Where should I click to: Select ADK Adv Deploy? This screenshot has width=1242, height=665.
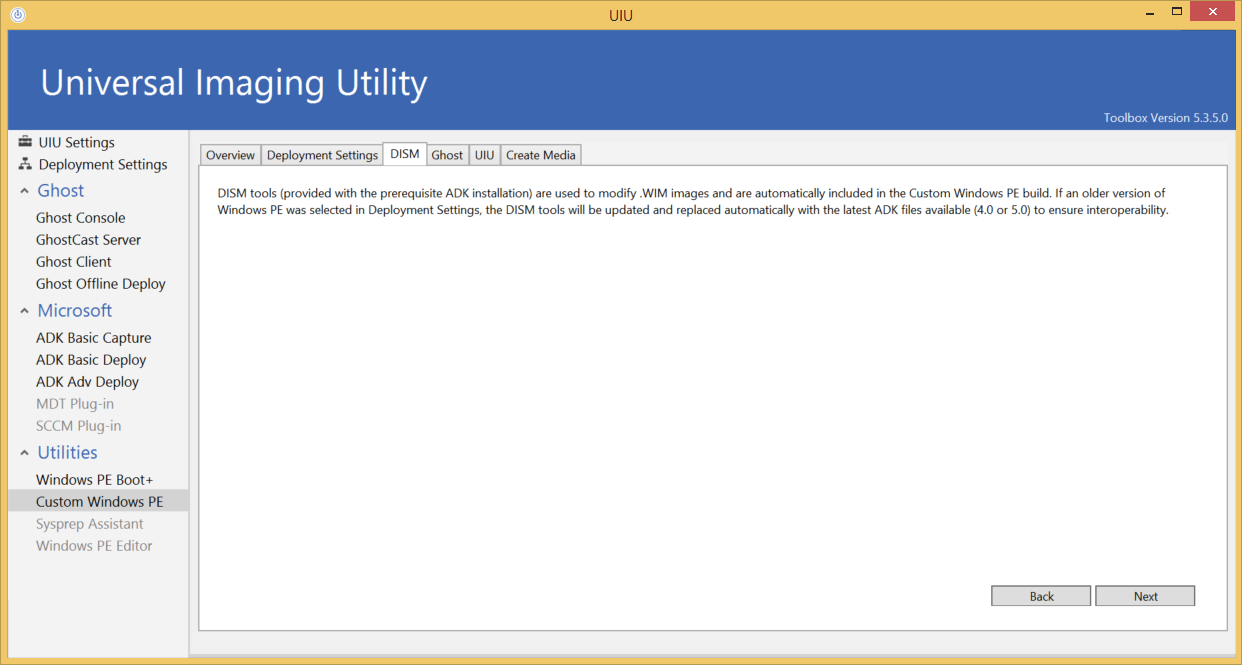point(88,382)
